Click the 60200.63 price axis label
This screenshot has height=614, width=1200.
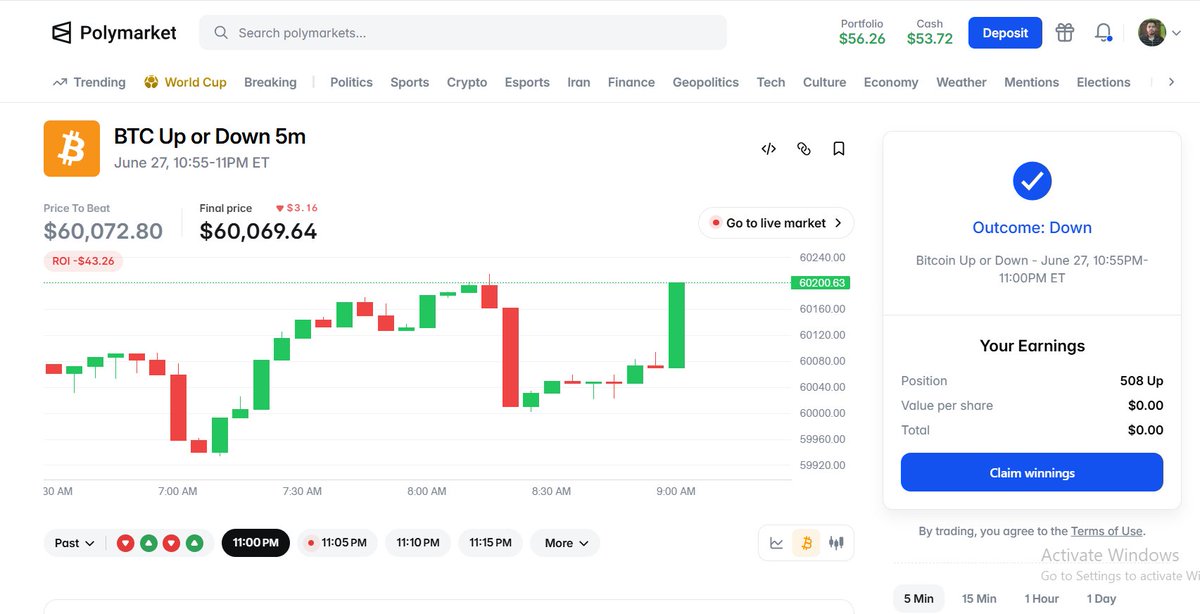822,283
